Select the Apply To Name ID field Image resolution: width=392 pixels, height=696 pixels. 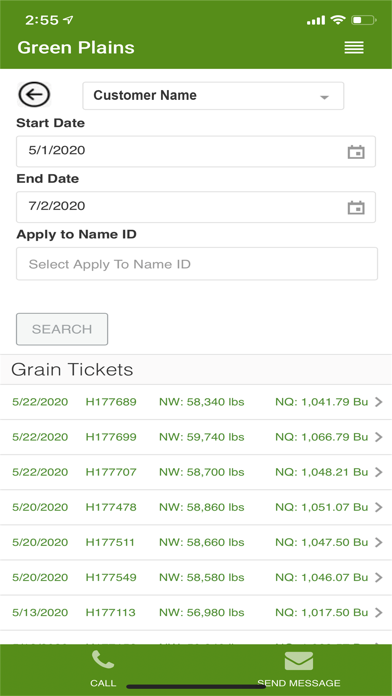pos(197,264)
